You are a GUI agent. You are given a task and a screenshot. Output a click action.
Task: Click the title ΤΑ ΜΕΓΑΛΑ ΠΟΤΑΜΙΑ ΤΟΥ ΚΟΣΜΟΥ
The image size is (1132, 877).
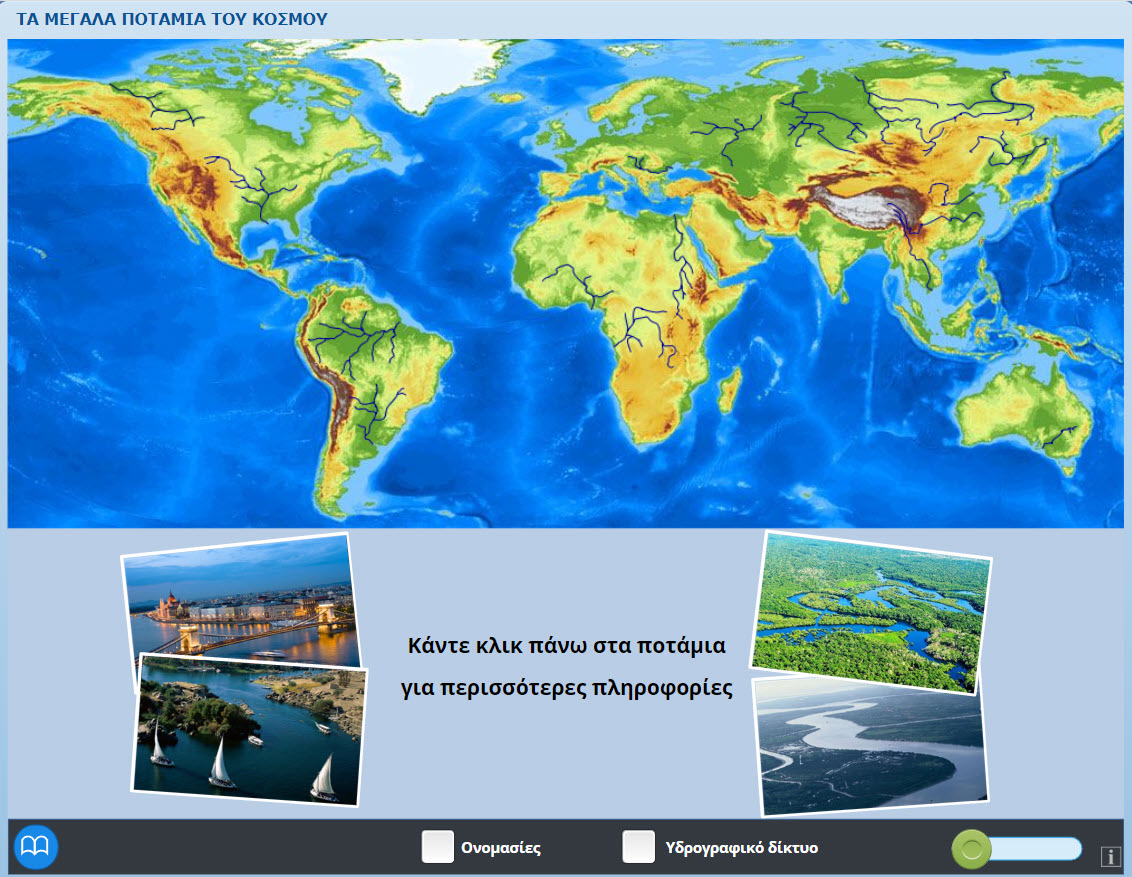[172, 19]
